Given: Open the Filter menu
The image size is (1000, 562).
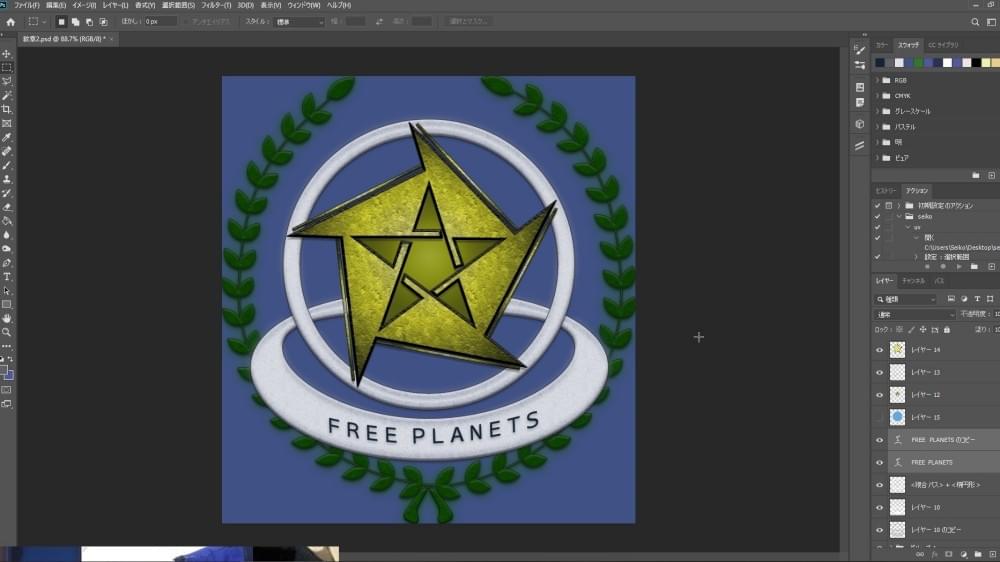Looking at the screenshot, I should 216,5.
